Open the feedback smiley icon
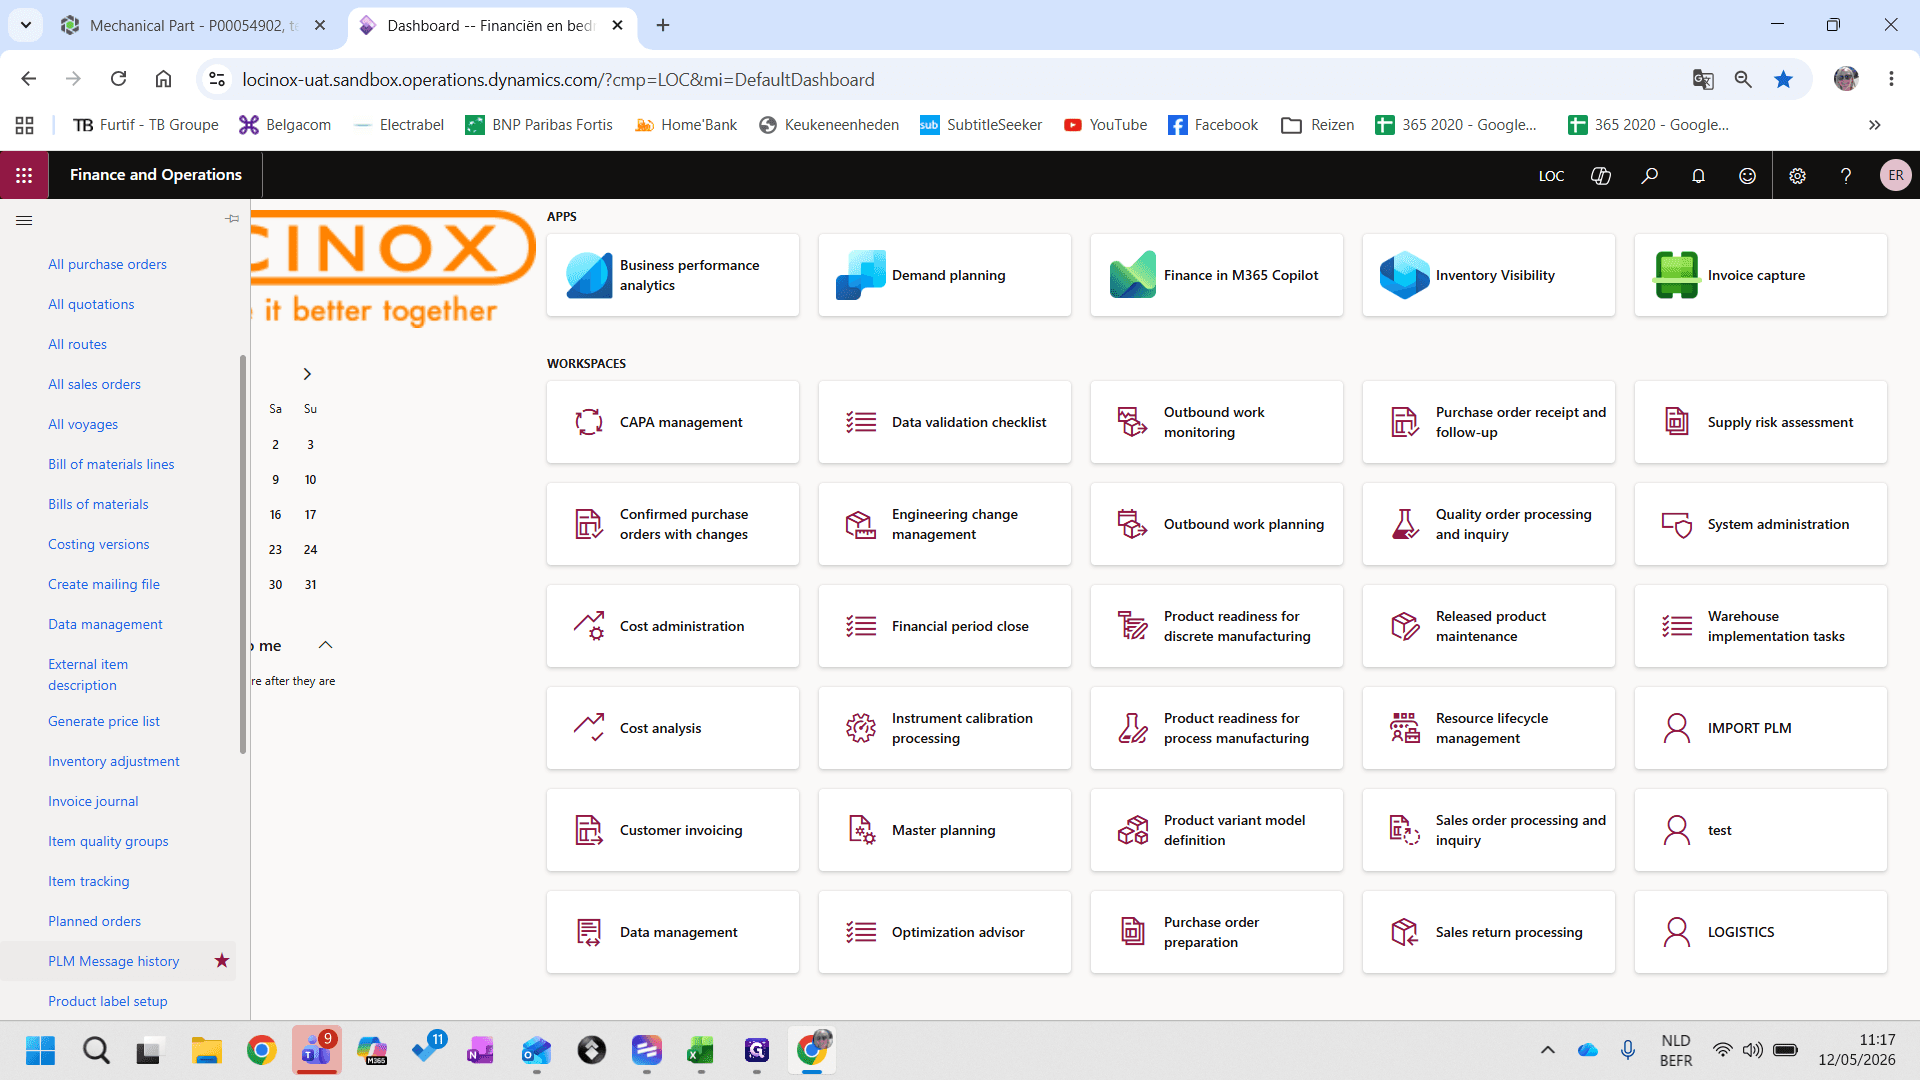 tap(1747, 175)
